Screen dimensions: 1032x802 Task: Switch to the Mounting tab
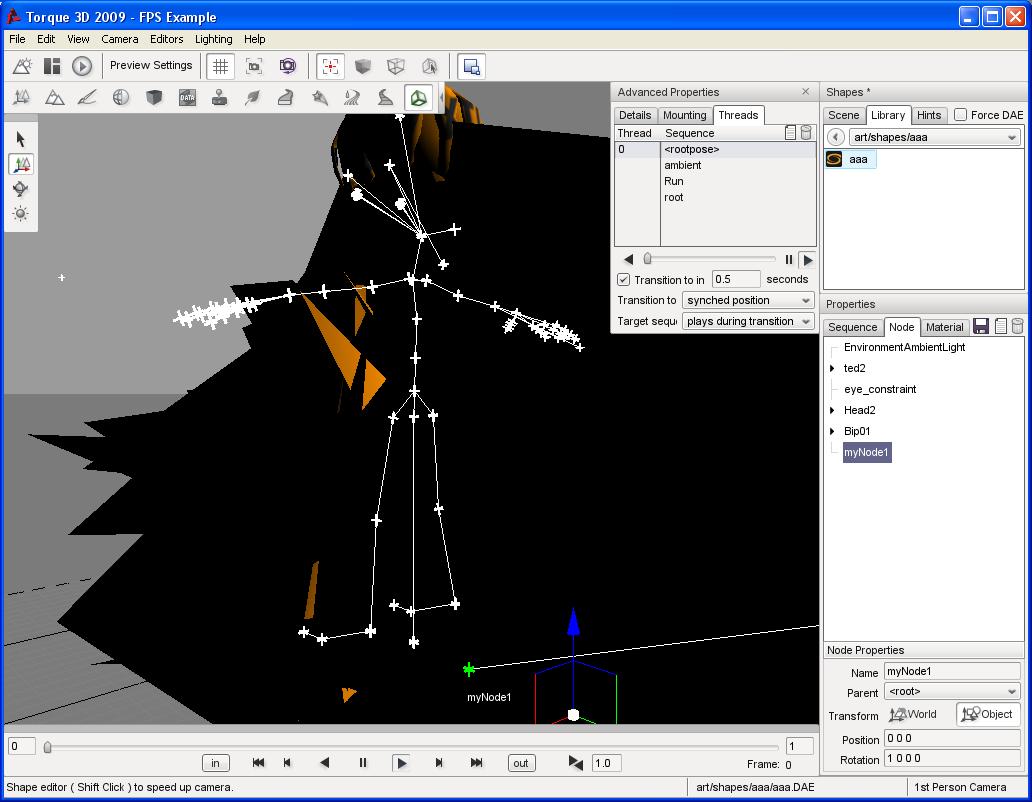click(684, 115)
